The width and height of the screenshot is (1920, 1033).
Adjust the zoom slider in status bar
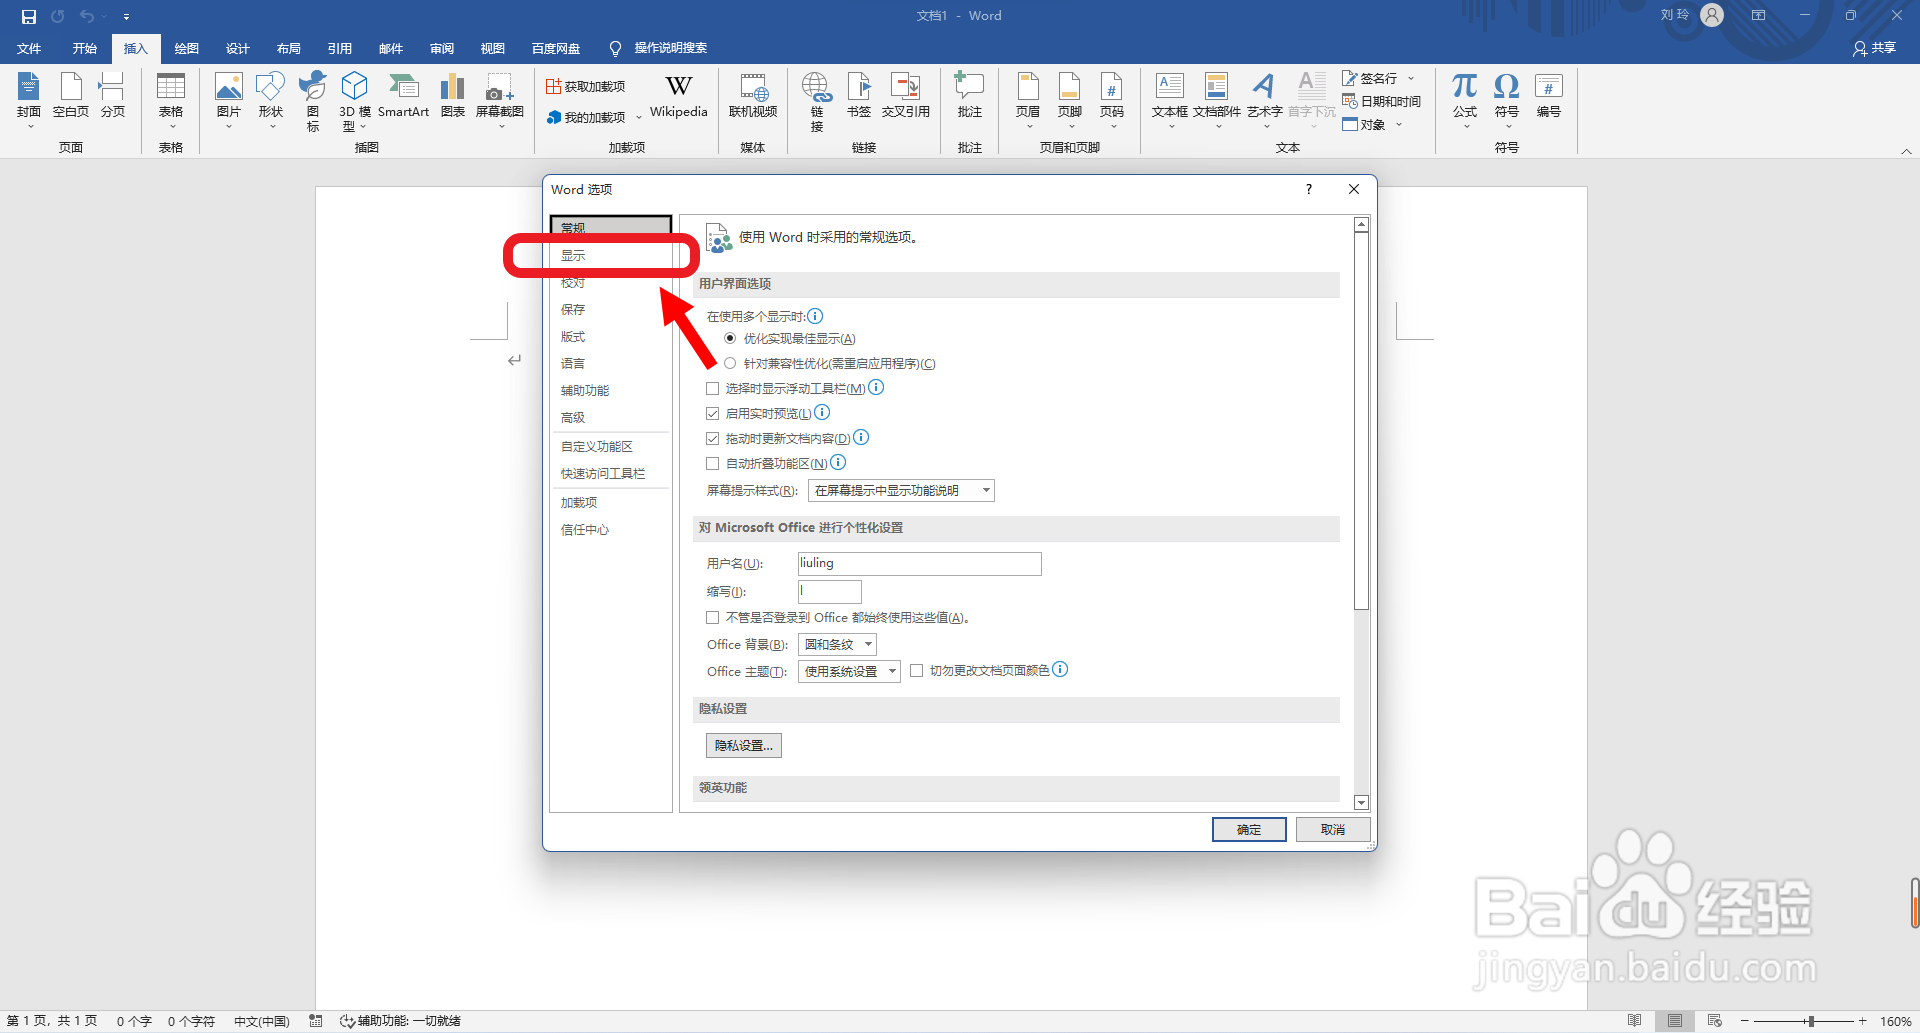(1810, 1021)
